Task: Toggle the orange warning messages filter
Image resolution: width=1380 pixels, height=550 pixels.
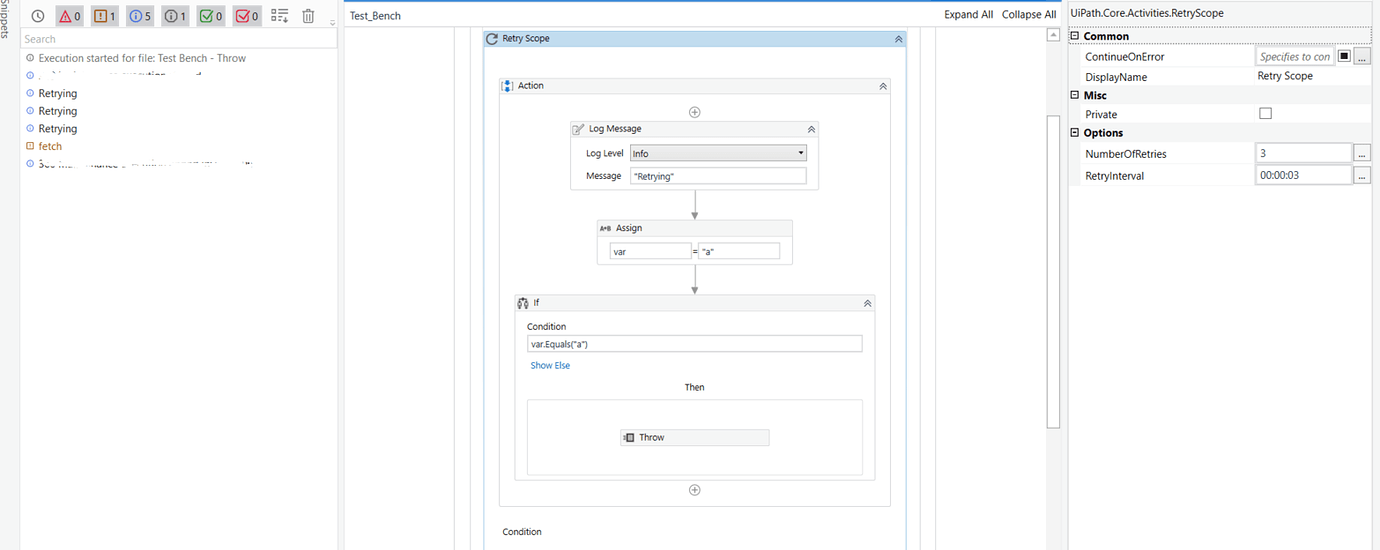Action: [x=104, y=16]
